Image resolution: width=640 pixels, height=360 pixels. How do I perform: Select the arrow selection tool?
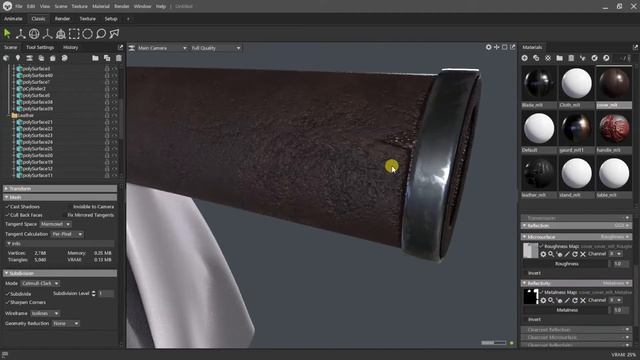pyautogui.click(x=7, y=34)
